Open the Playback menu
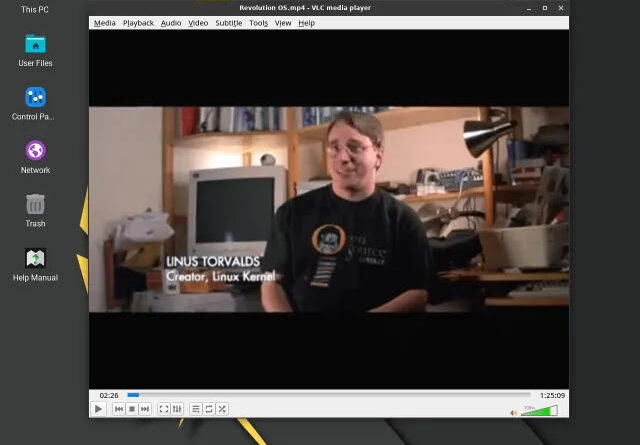Image resolution: width=640 pixels, height=445 pixels. click(x=138, y=23)
